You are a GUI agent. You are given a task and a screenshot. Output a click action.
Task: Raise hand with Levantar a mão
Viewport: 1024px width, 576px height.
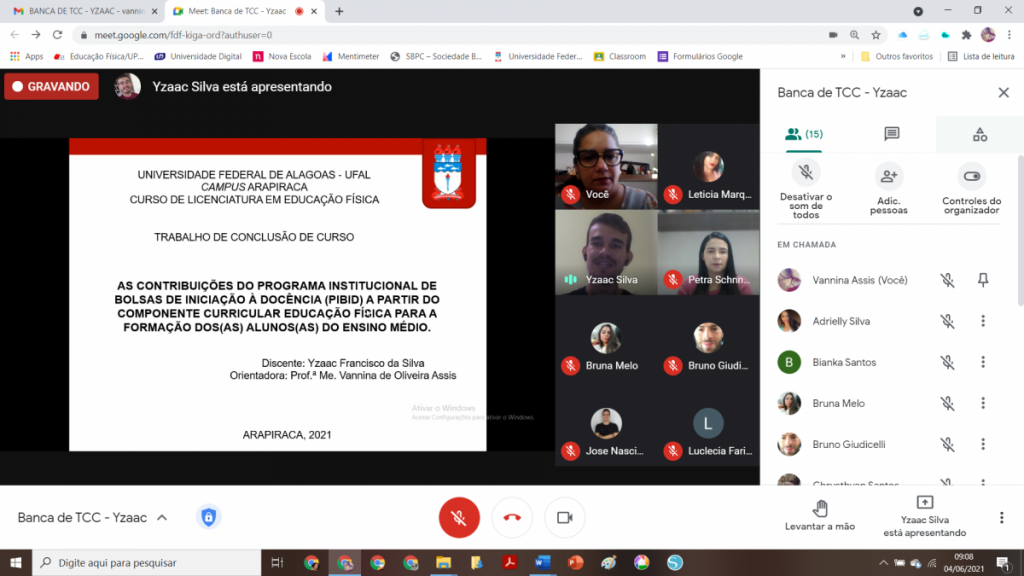(x=820, y=508)
